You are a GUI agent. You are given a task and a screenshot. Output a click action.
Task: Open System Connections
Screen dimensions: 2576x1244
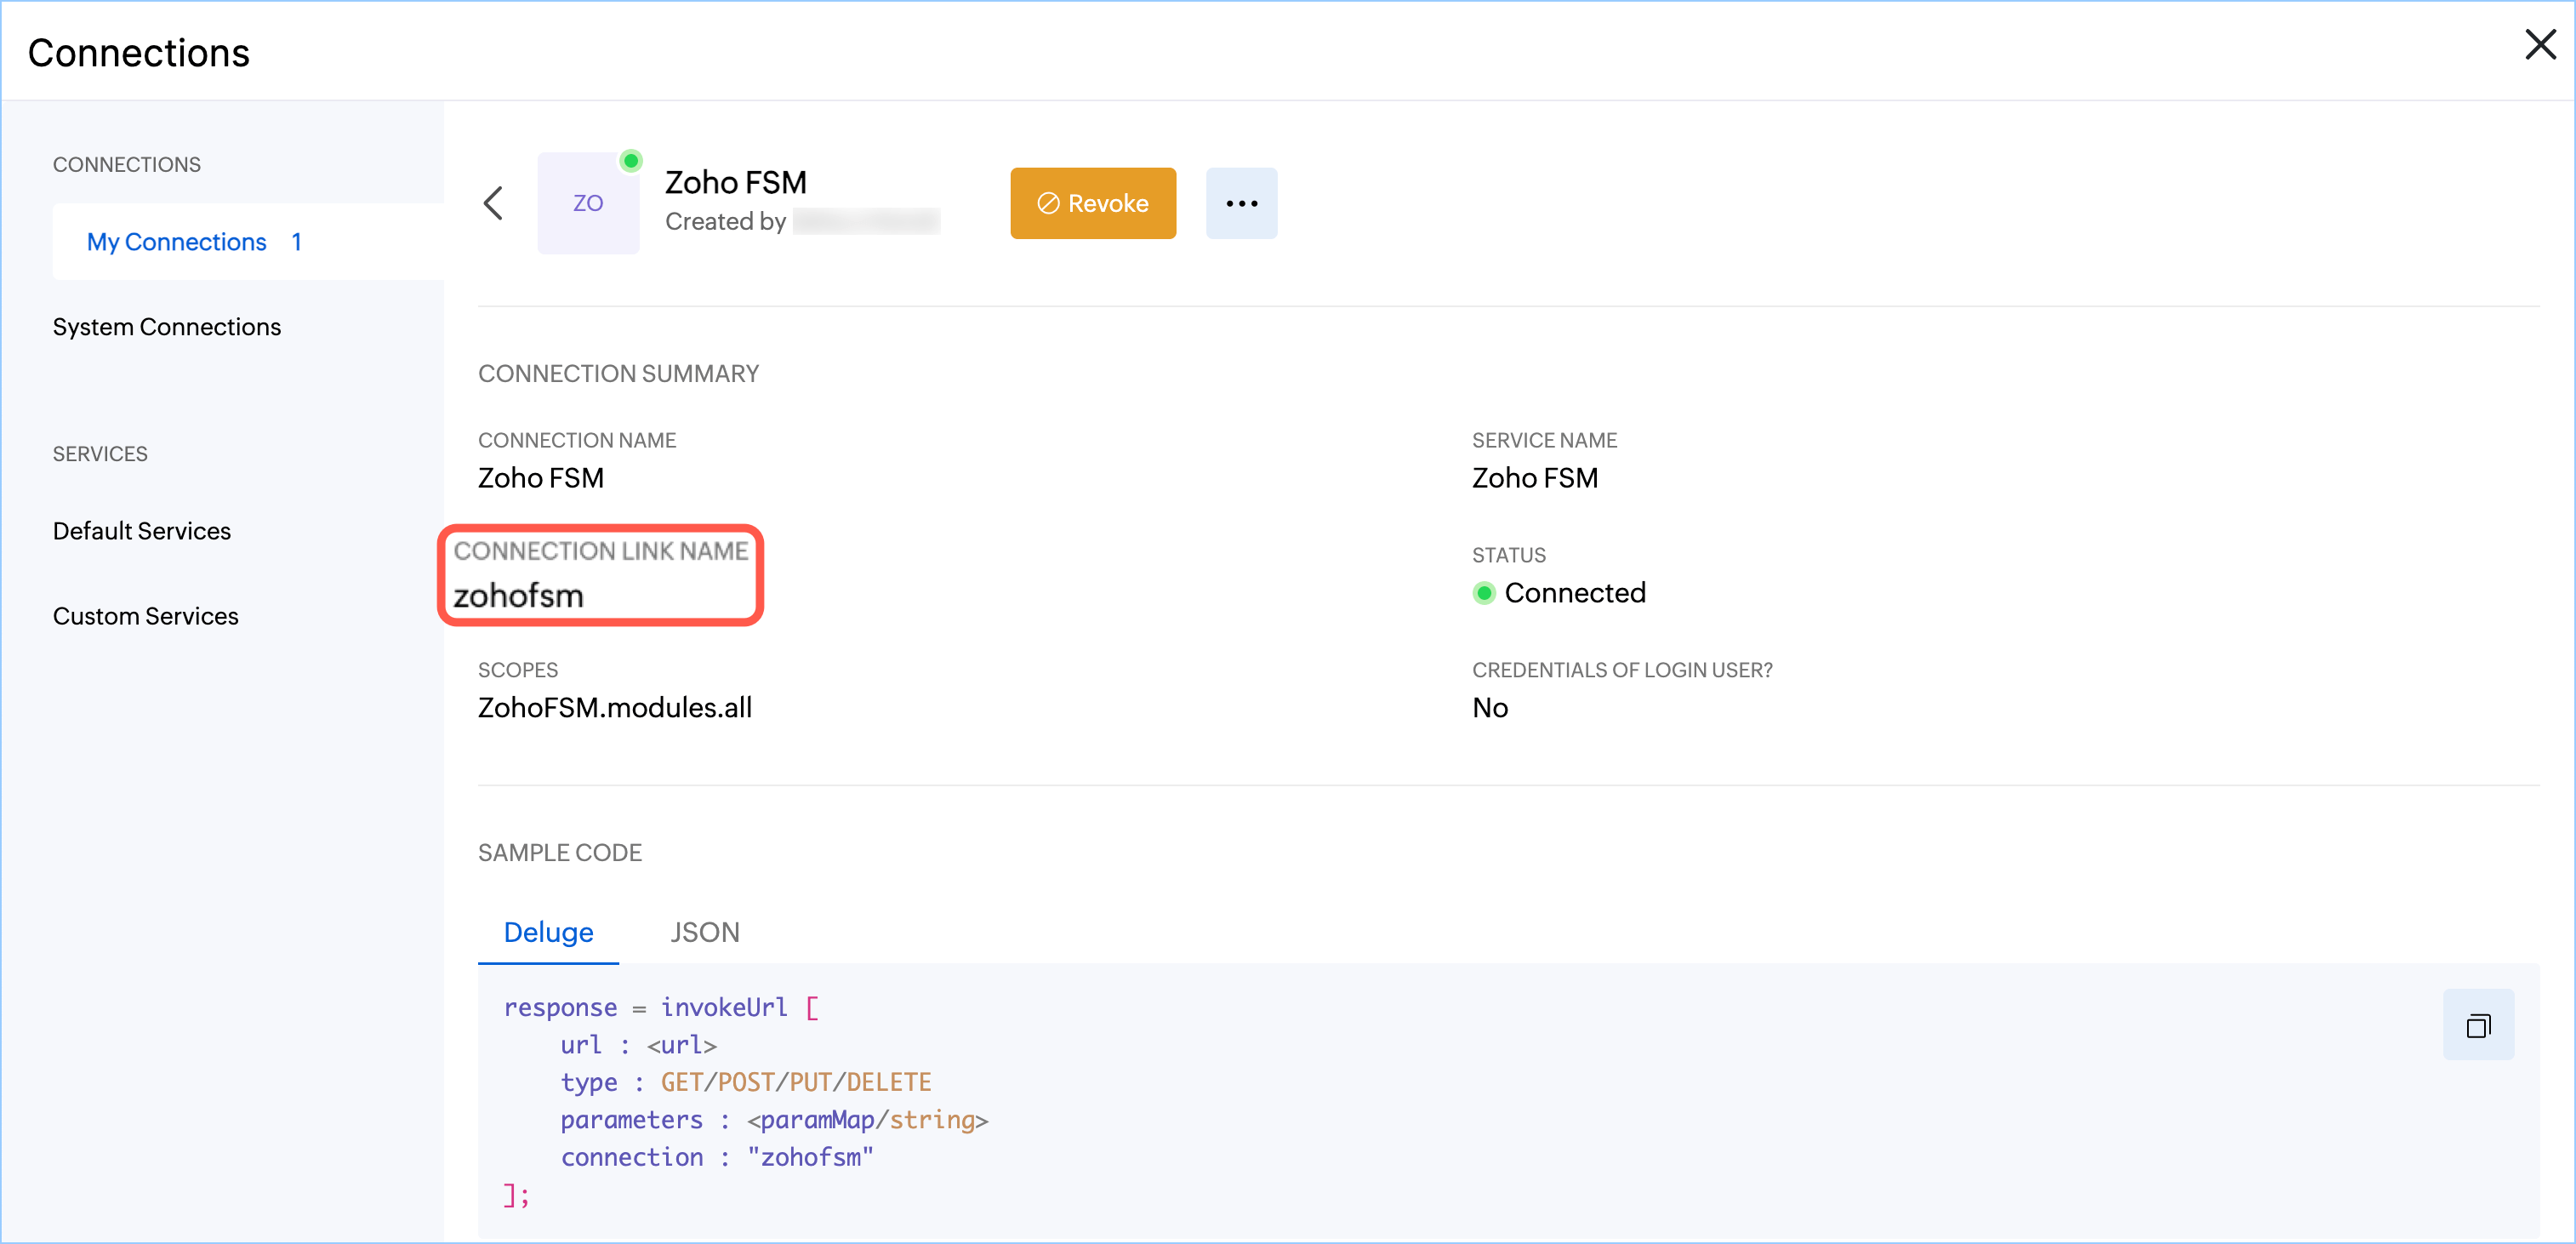[x=167, y=327]
